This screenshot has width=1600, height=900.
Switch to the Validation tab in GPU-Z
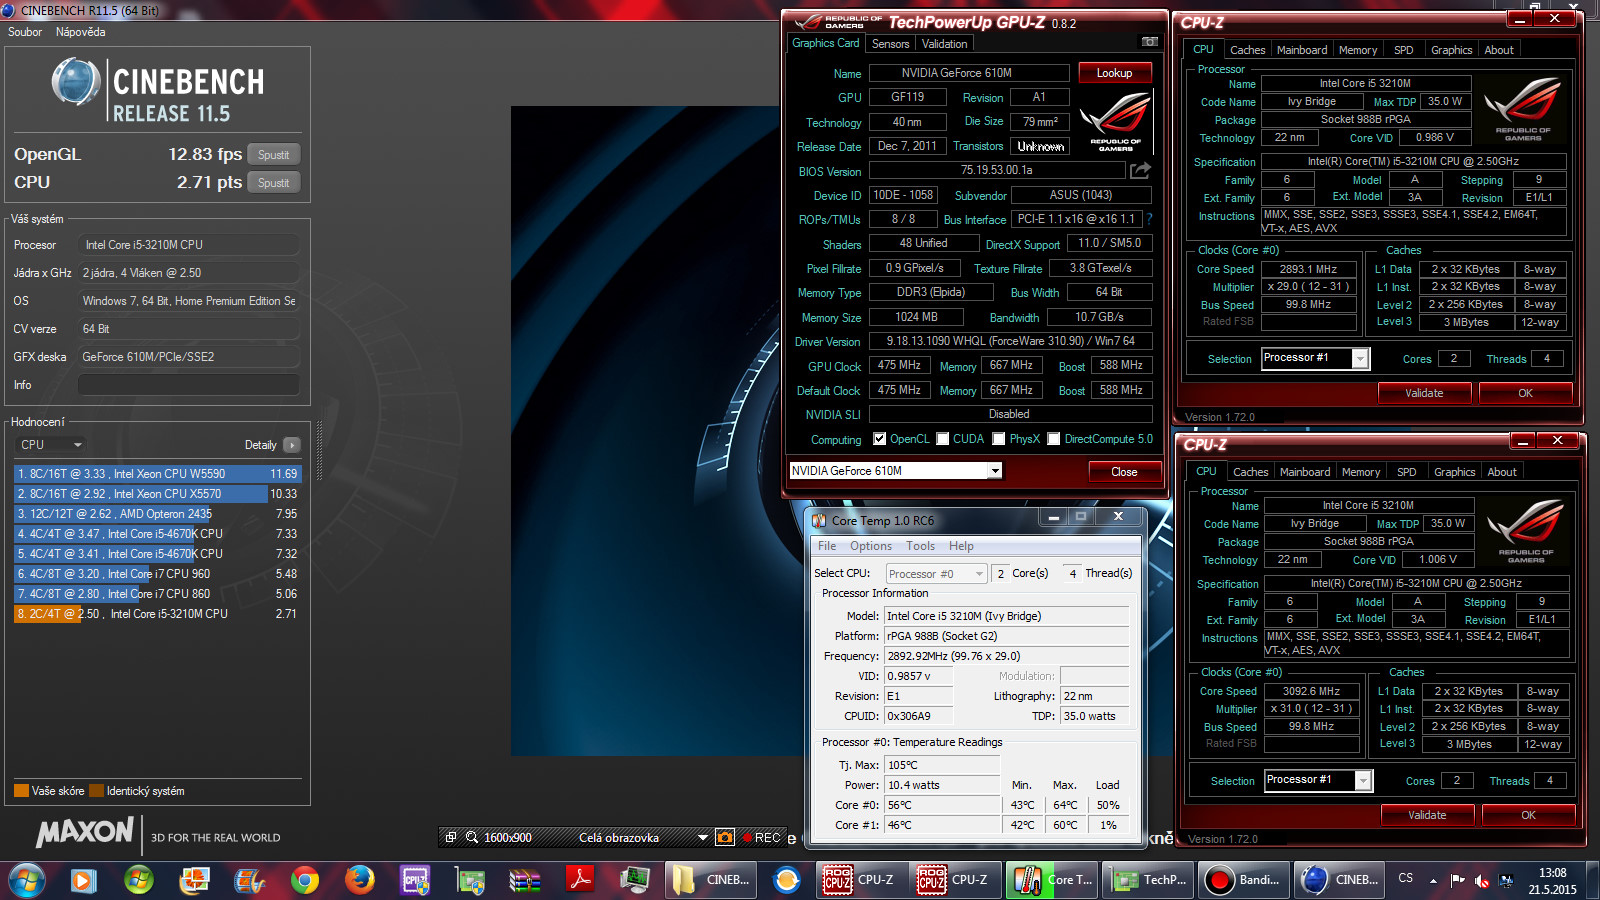click(944, 43)
